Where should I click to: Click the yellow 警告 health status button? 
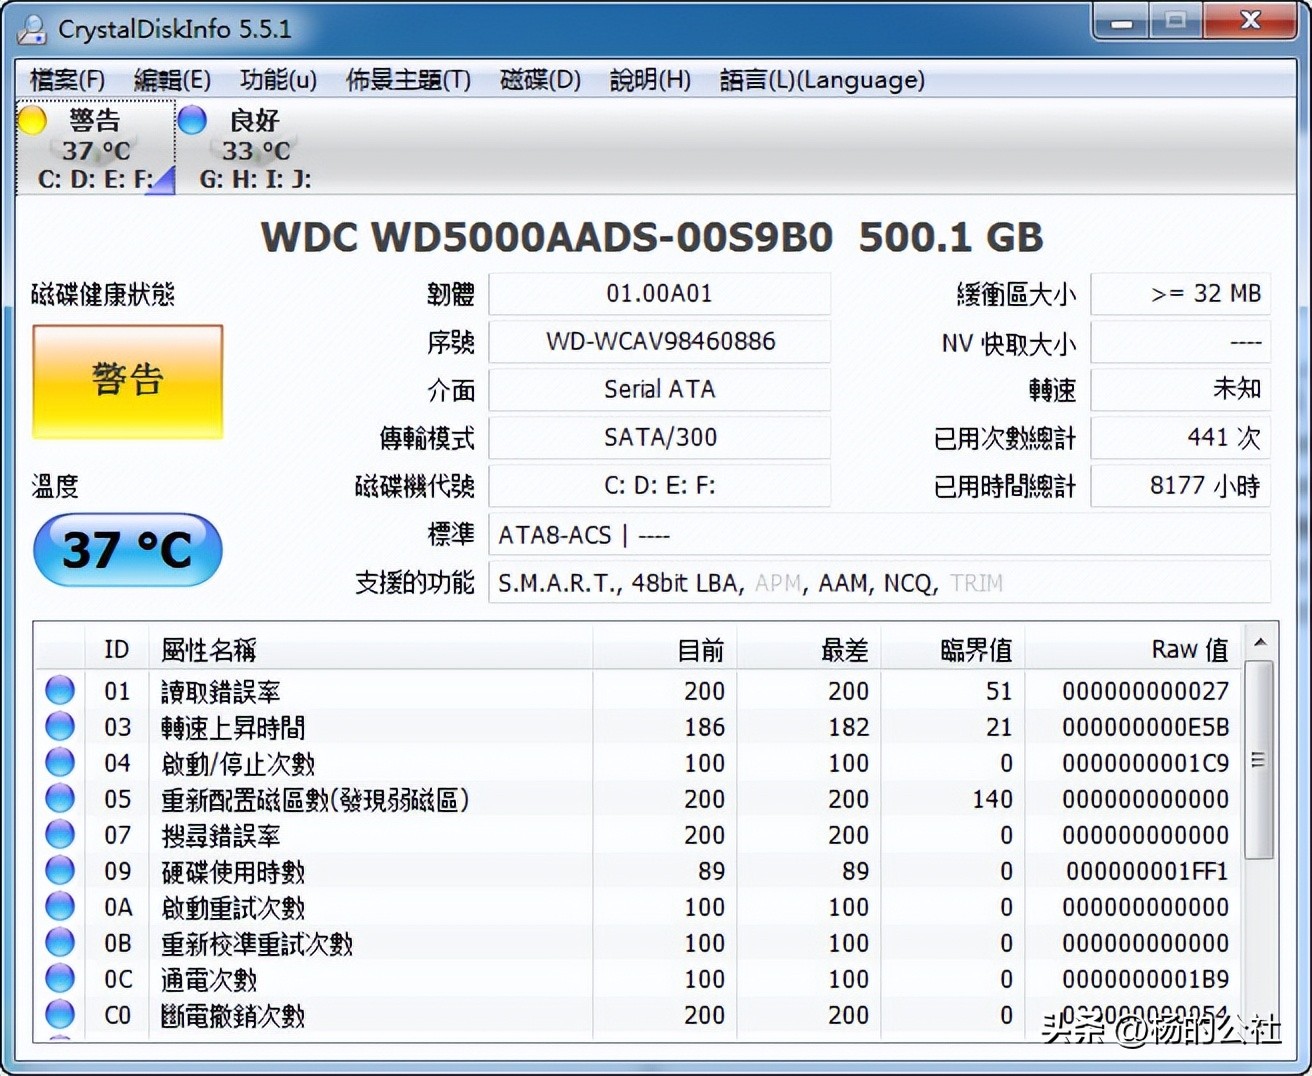[x=127, y=381]
